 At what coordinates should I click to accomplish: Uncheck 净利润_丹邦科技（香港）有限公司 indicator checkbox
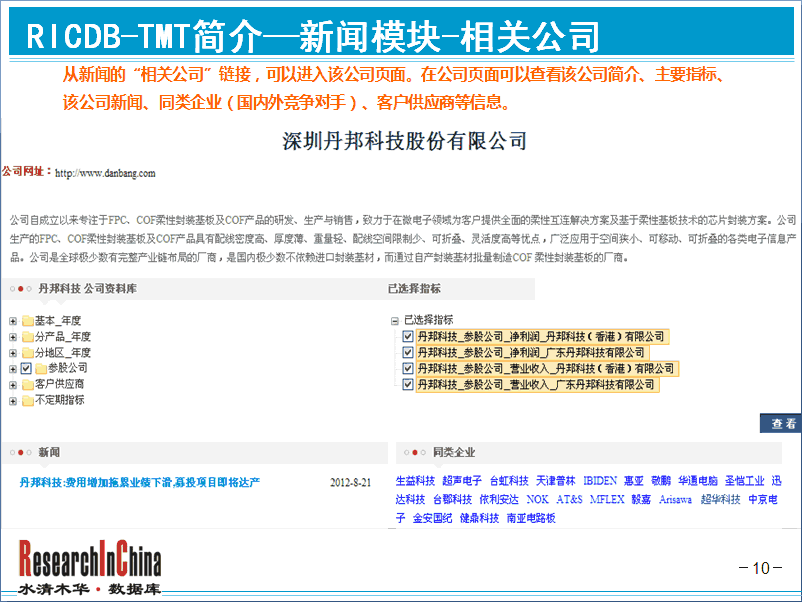(408, 337)
